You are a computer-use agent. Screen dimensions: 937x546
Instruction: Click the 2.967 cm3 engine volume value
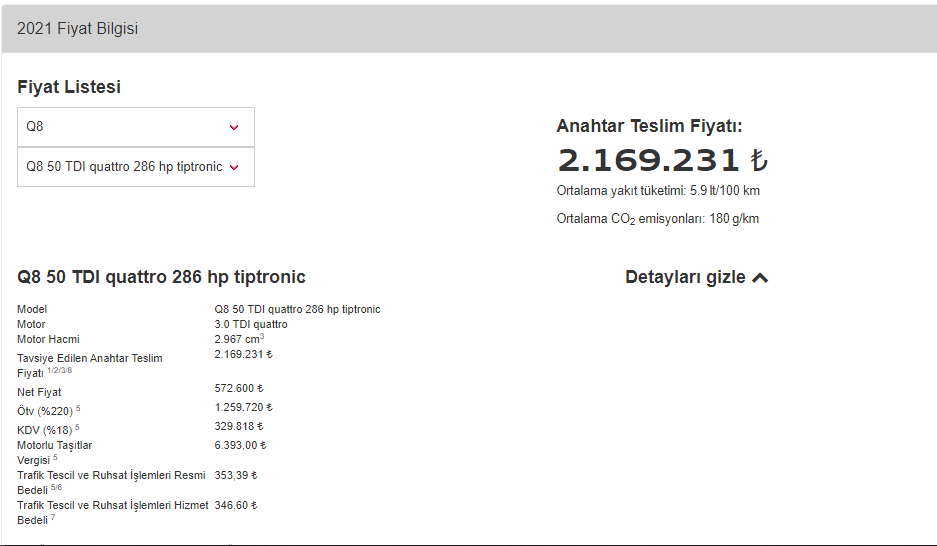[239, 339]
